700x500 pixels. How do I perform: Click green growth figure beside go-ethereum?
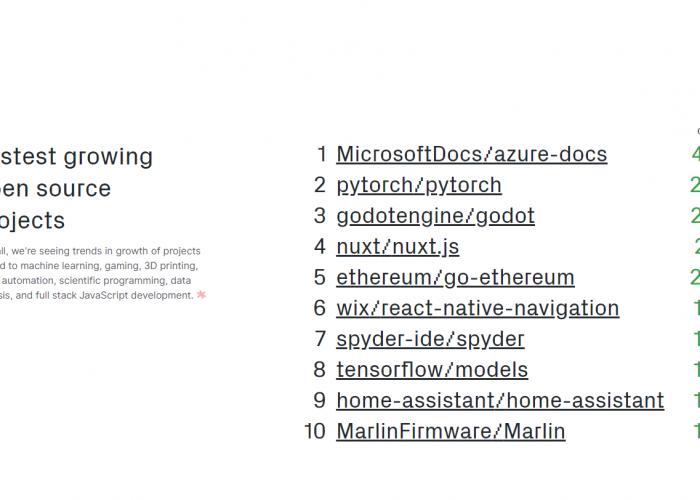pos(695,277)
